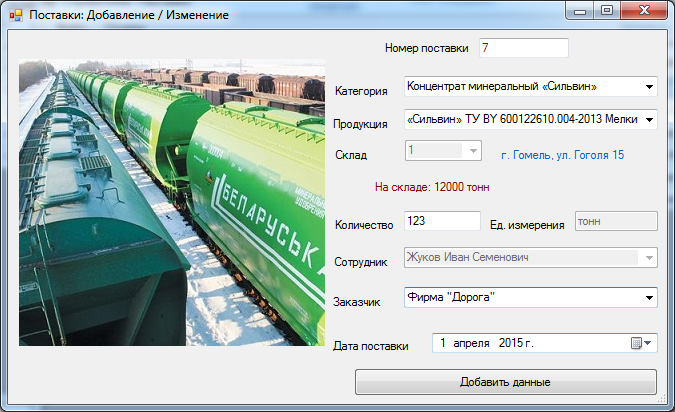Minimize the Поставки window
Image resolution: width=675 pixels, height=412 pixels.
click(x=579, y=11)
